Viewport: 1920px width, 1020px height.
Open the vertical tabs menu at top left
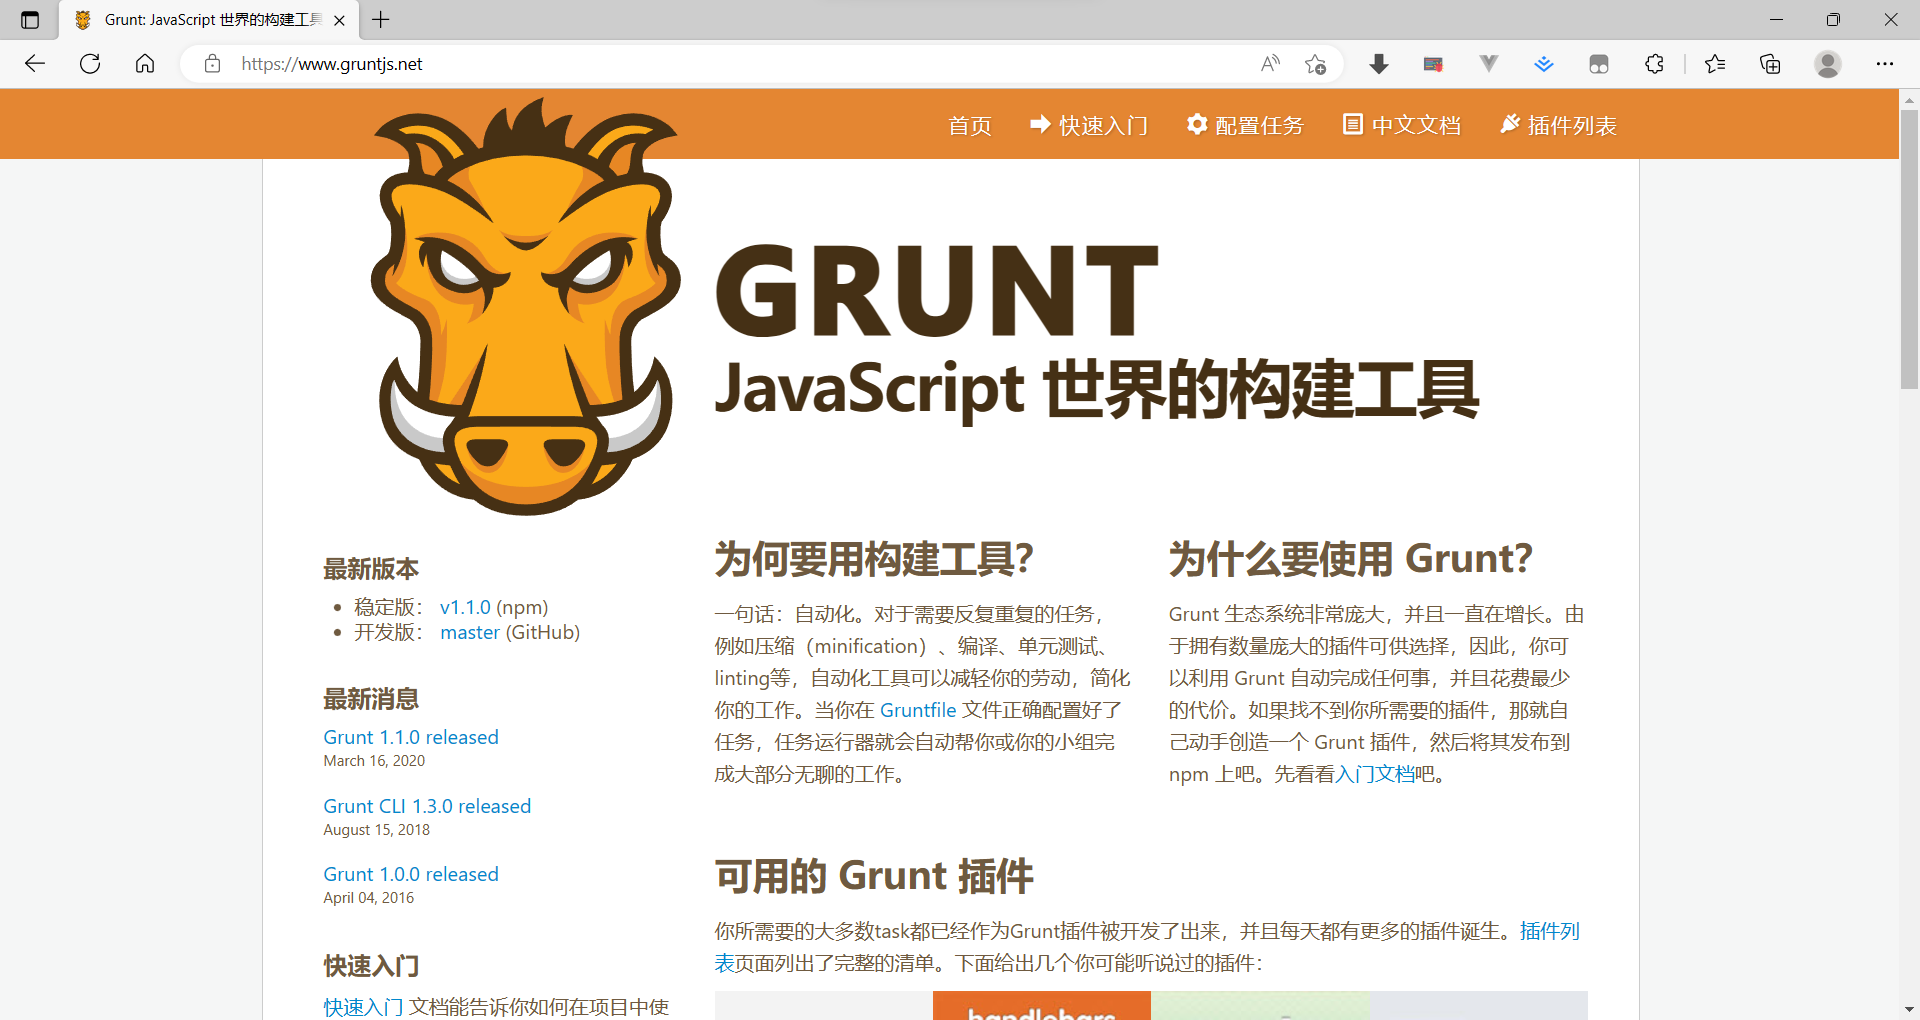29,19
